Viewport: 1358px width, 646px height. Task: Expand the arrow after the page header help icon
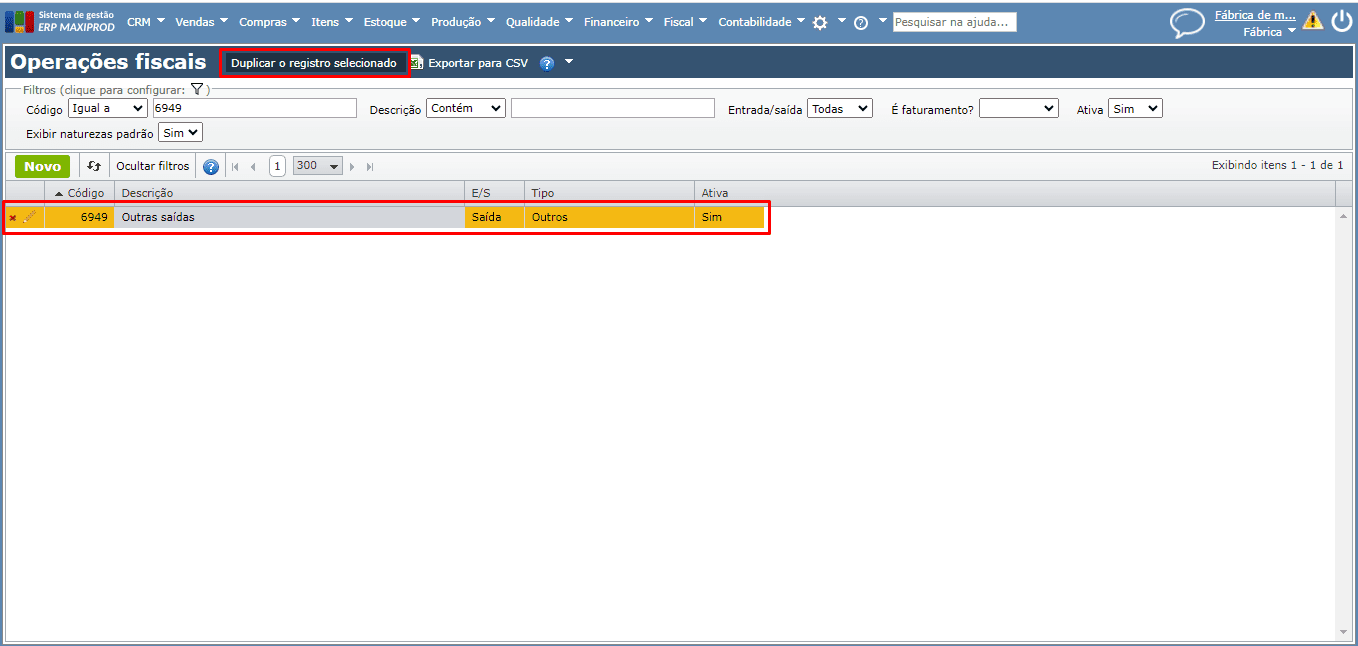pos(569,62)
